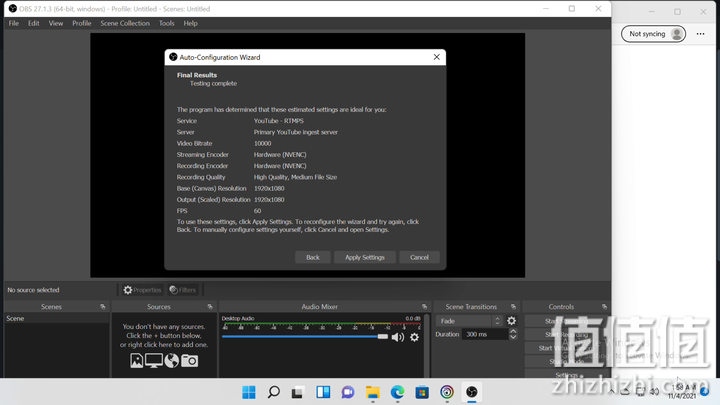Open Microsoft Edge on taskbar

397,392
